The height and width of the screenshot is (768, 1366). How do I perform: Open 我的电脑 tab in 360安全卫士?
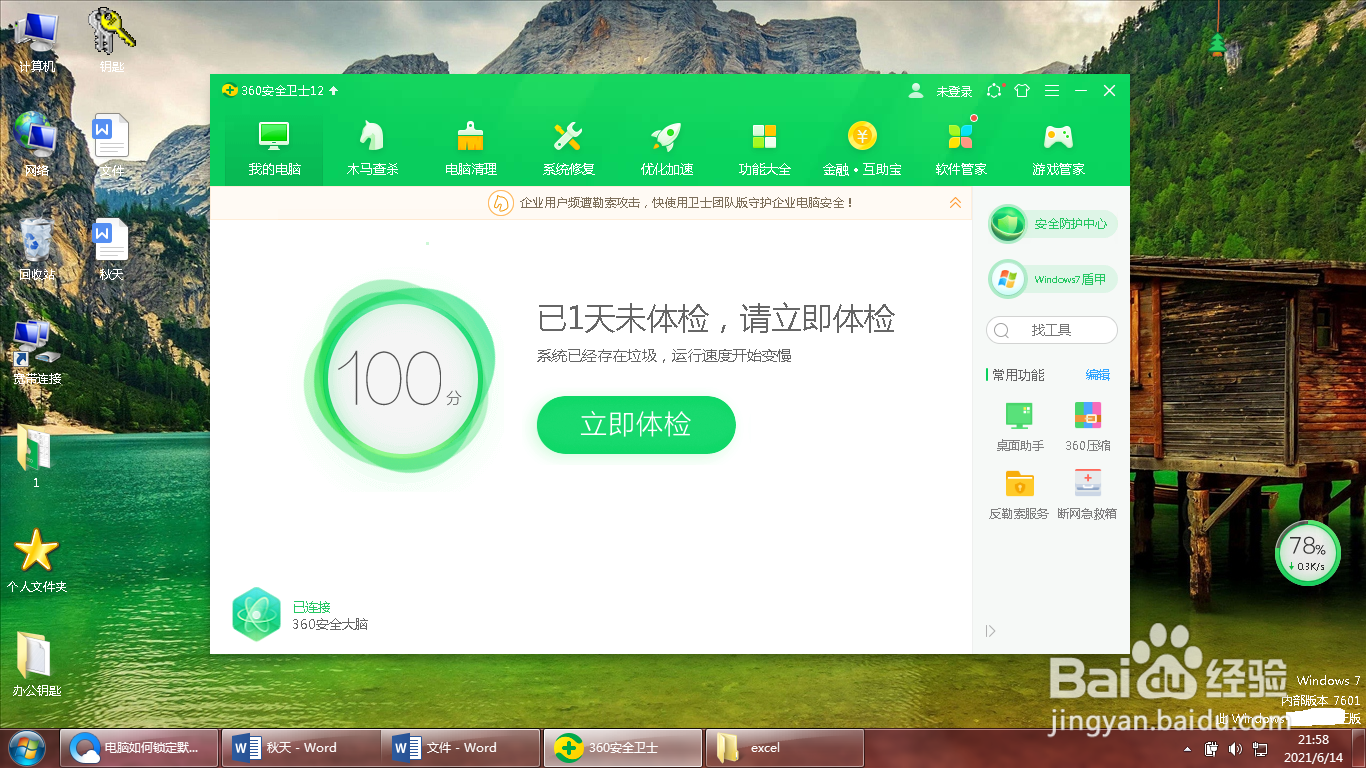click(x=274, y=147)
